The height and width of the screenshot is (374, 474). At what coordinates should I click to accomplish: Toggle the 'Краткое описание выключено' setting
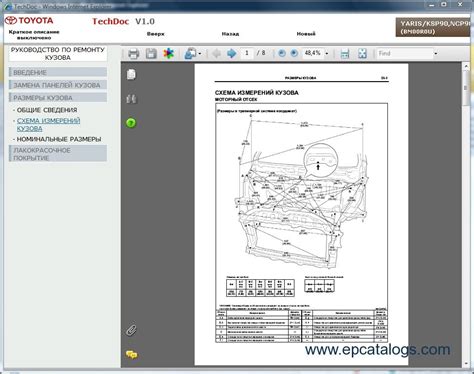pos(34,35)
